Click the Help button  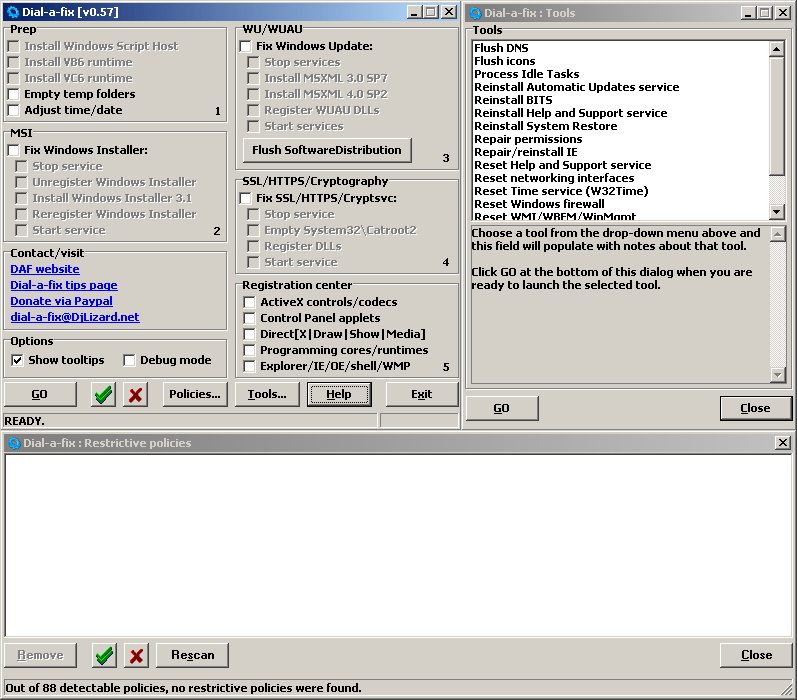(339, 394)
